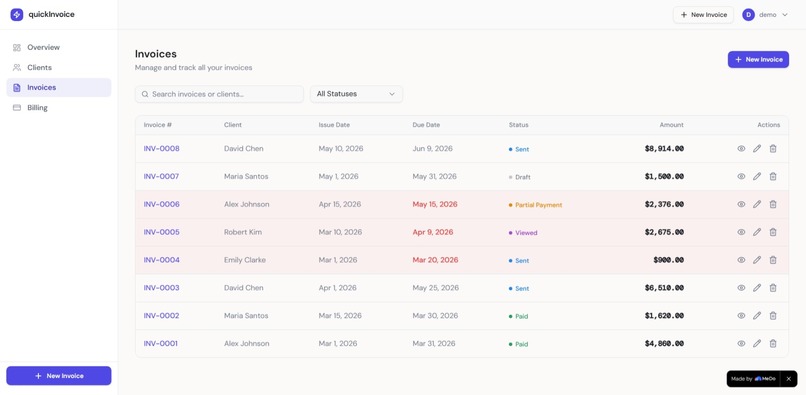806x395 pixels.
Task: Delete invoice INV-0007 with the trash icon
Action: click(773, 176)
